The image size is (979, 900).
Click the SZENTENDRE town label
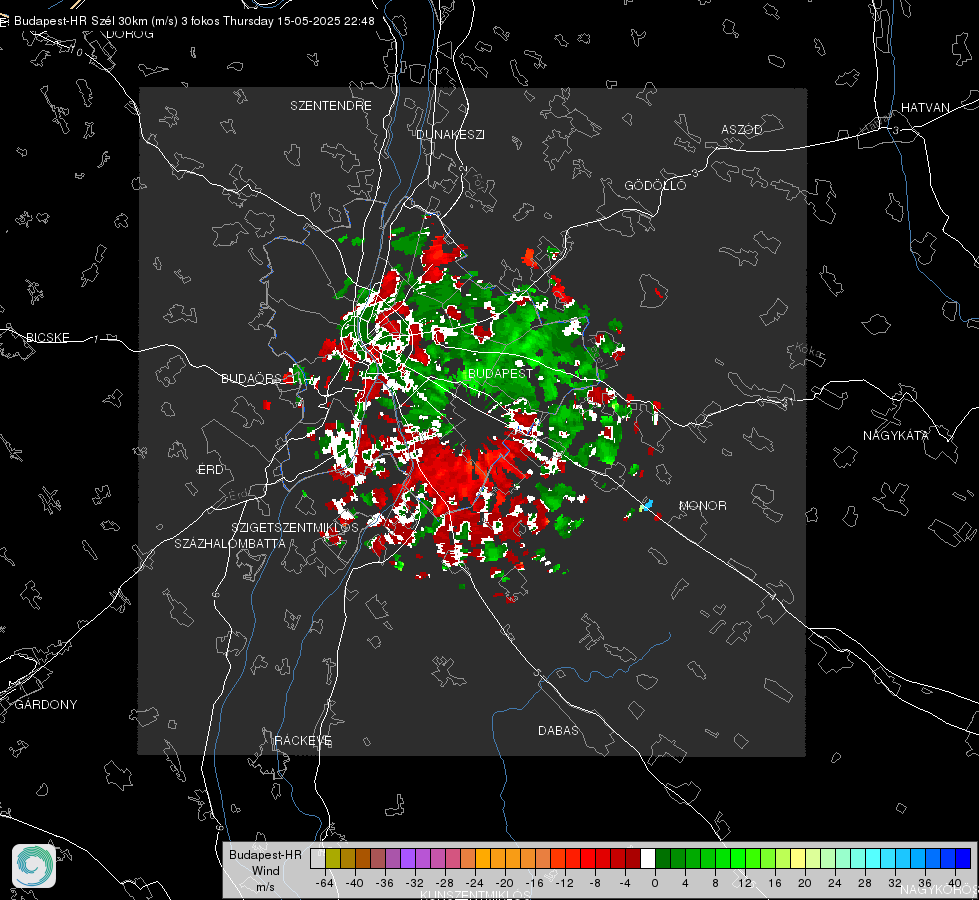coord(331,106)
